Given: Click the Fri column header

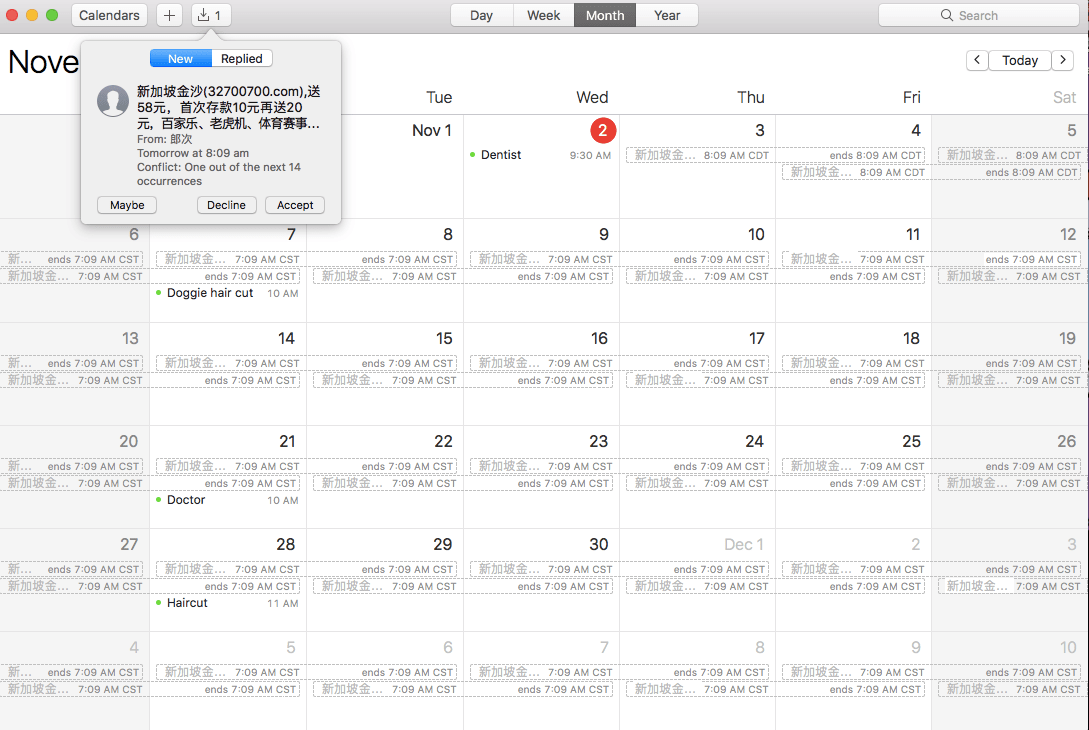Looking at the screenshot, I should coord(911,97).
